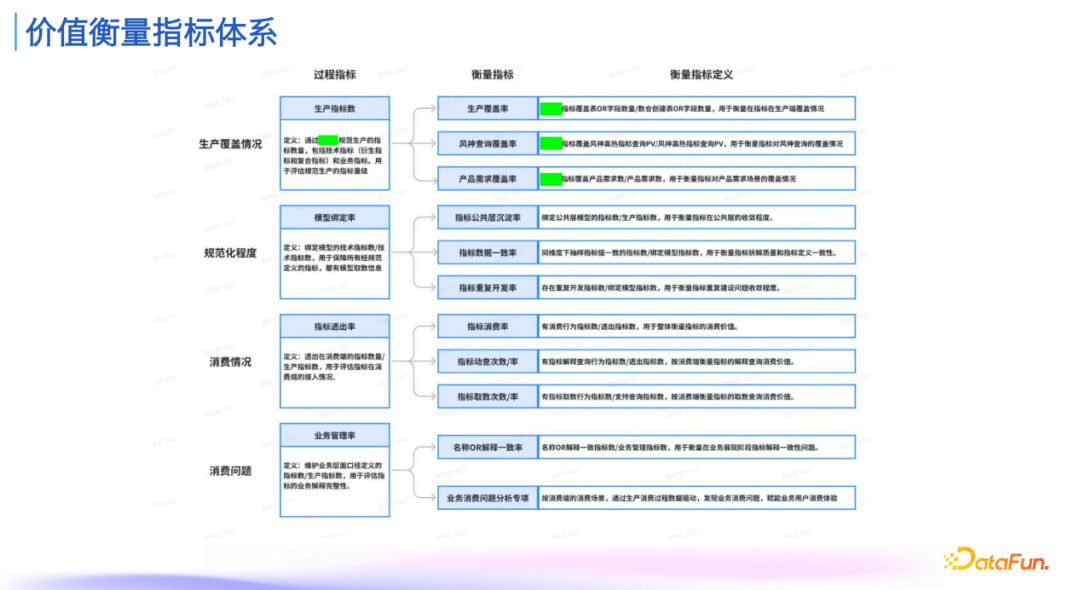1080x590 pixels.
Task: Click the definition beside 指标取数次数/率
Action: pos(696,397)
